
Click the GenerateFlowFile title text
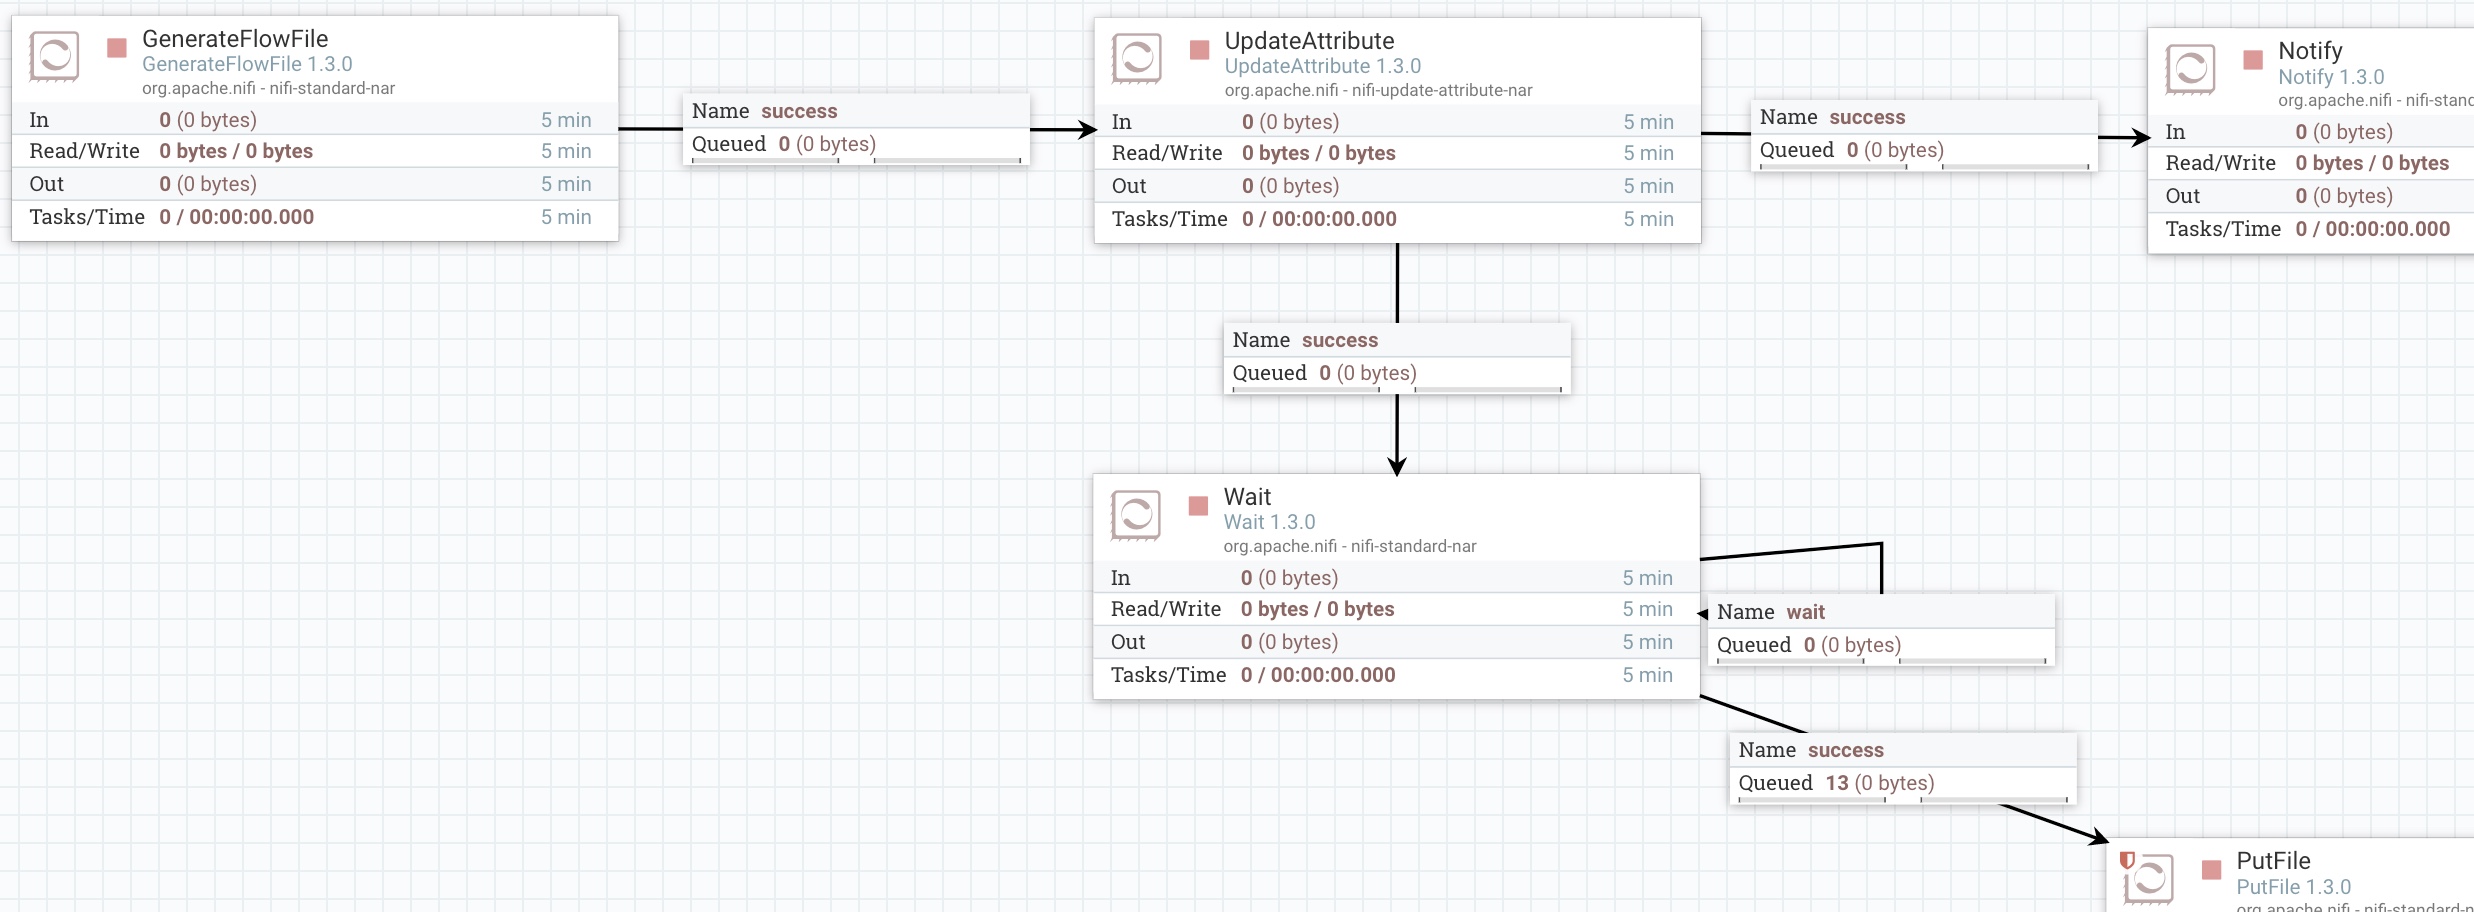234,38
